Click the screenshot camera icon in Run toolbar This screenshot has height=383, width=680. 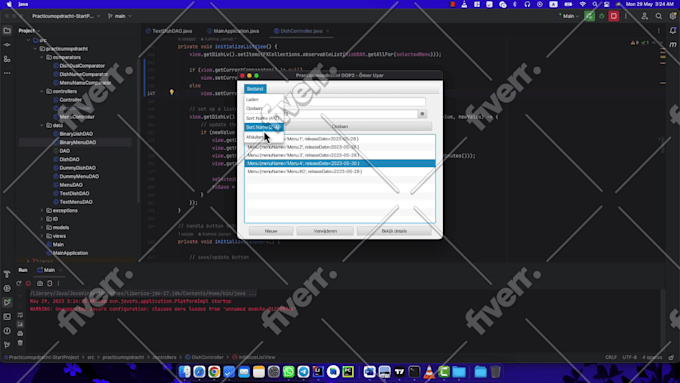40,283
